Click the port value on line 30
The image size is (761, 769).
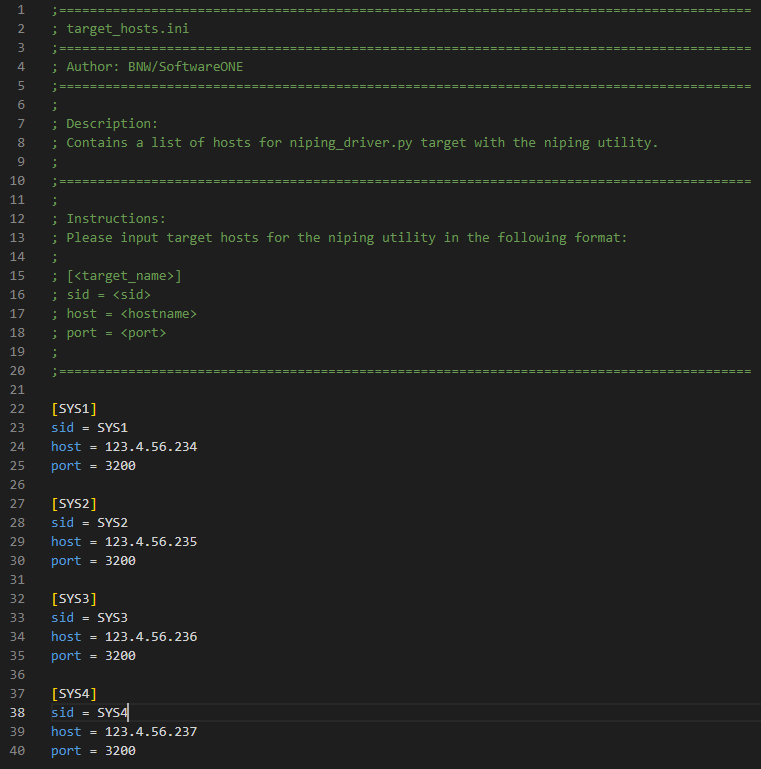[120, 560]
